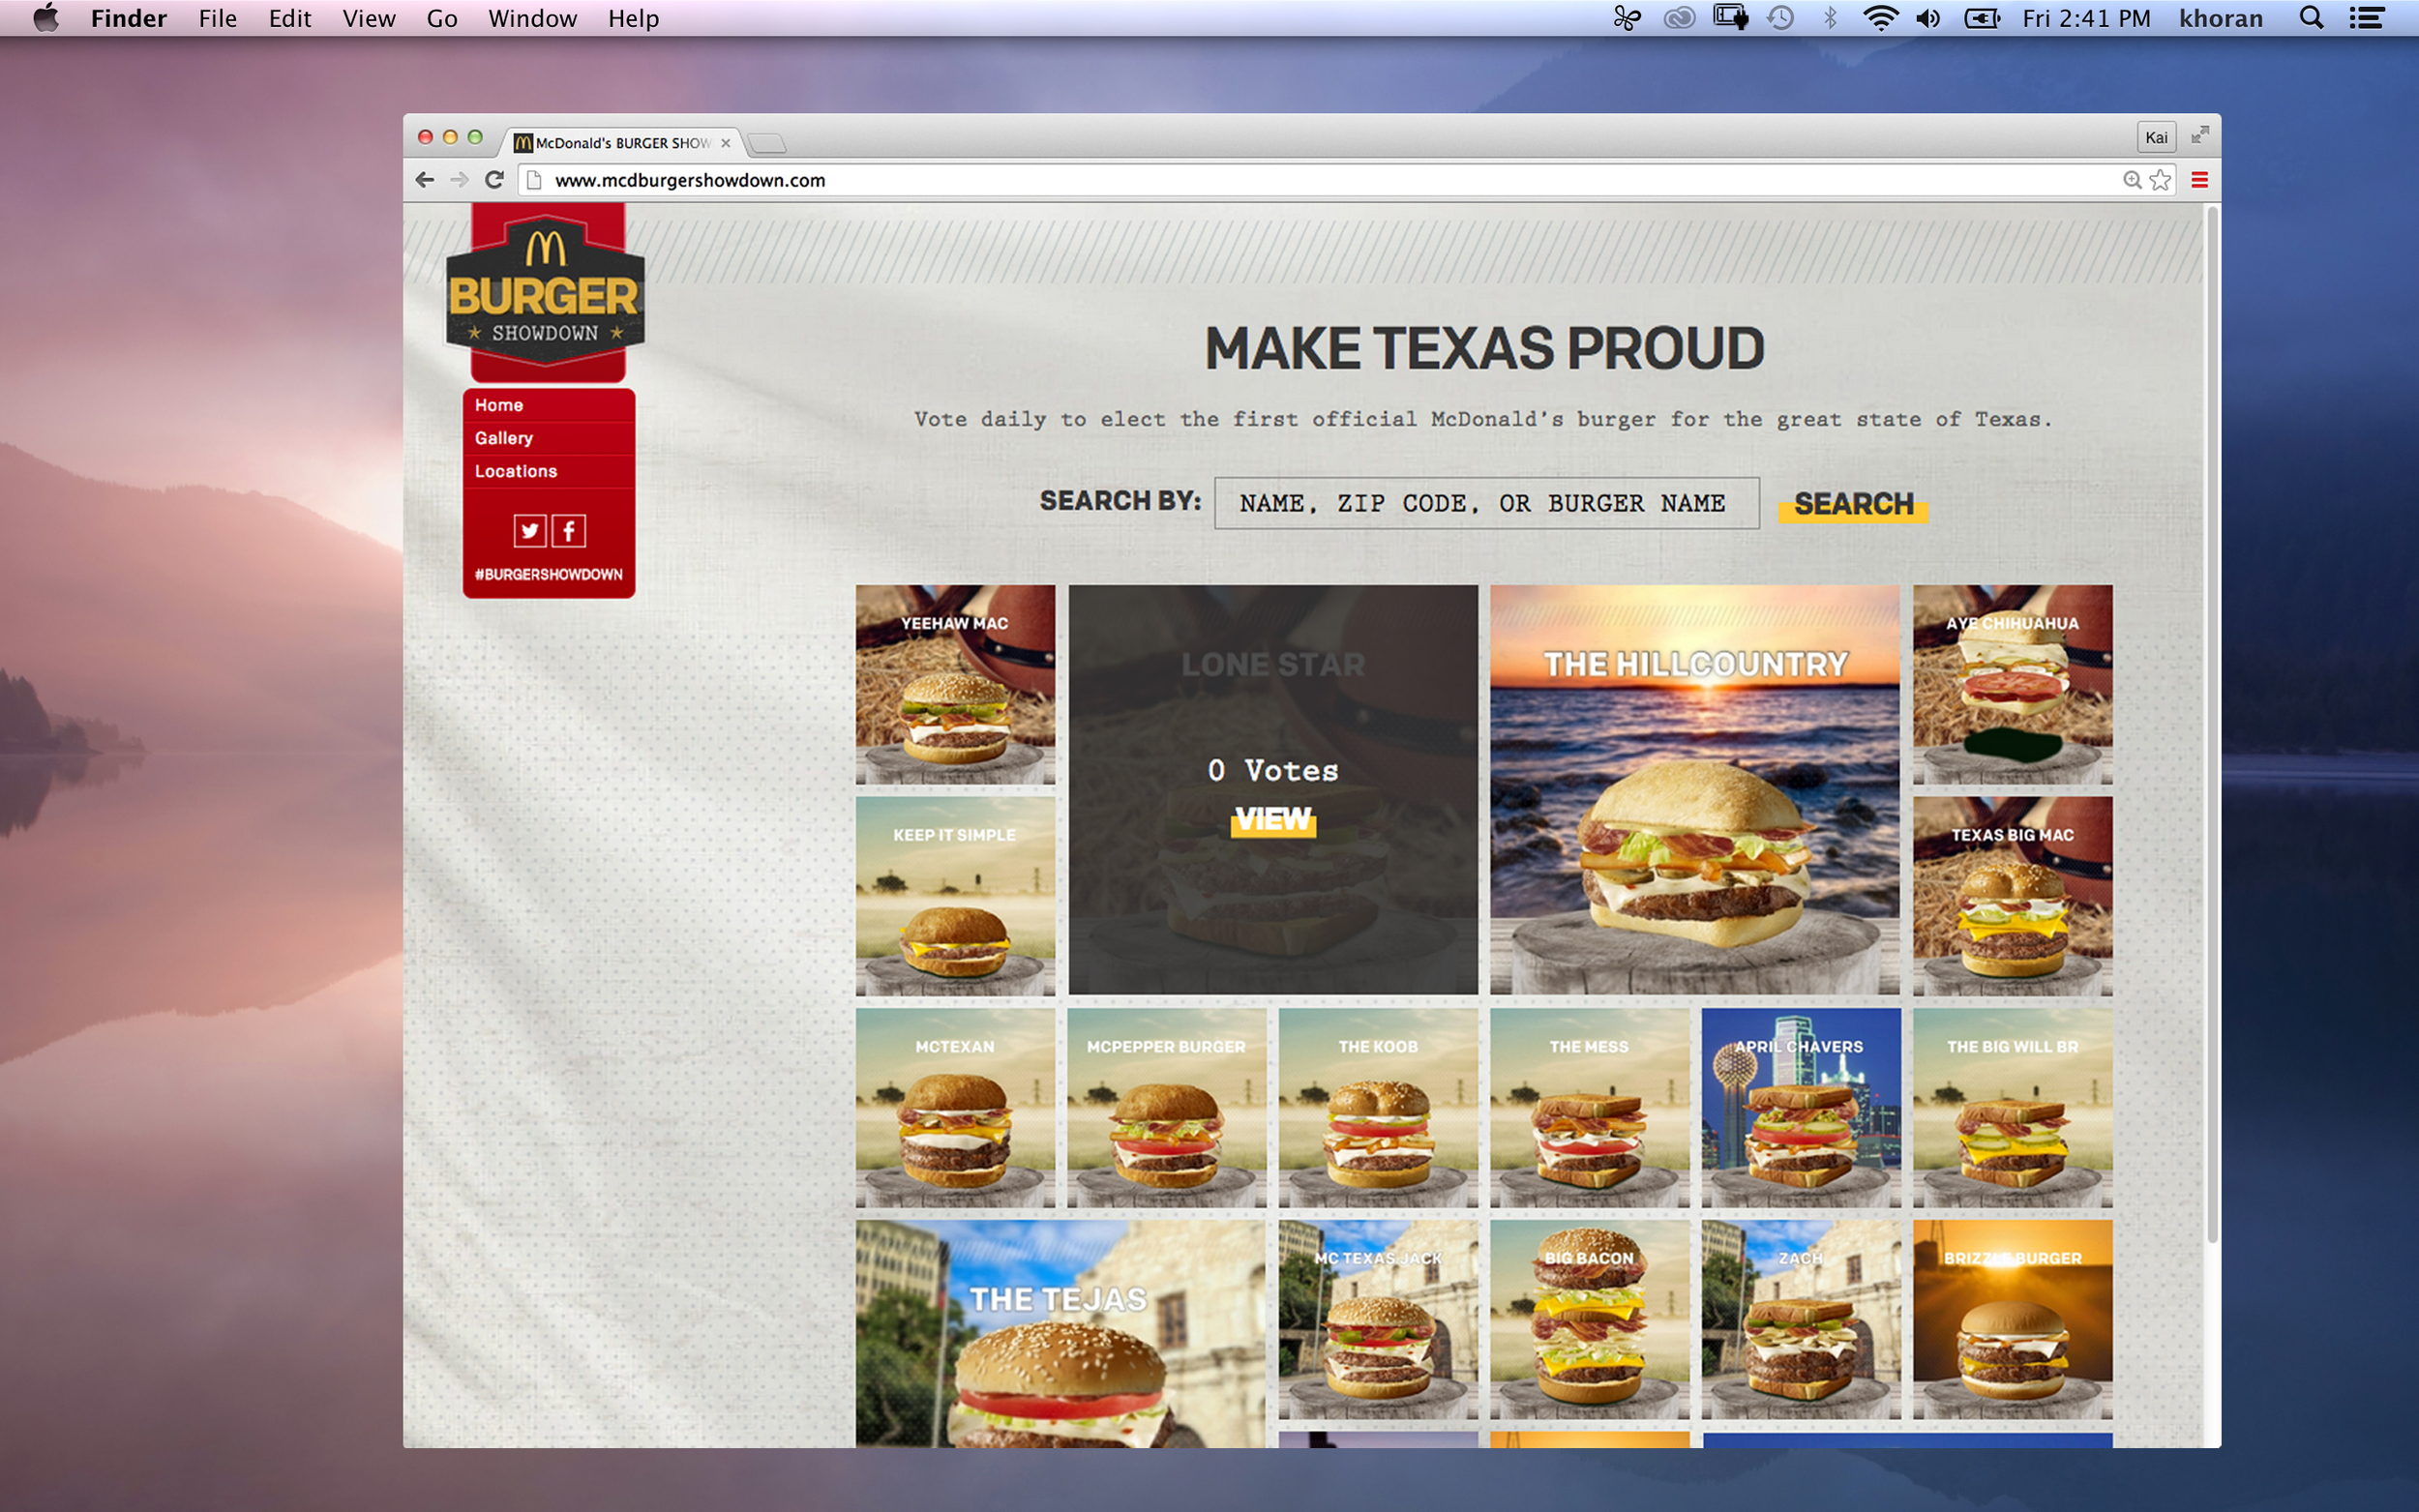Select the McDonald's BURGER SHOW tab
This screenshot has height=1512, width=2419.
[620, 143]
